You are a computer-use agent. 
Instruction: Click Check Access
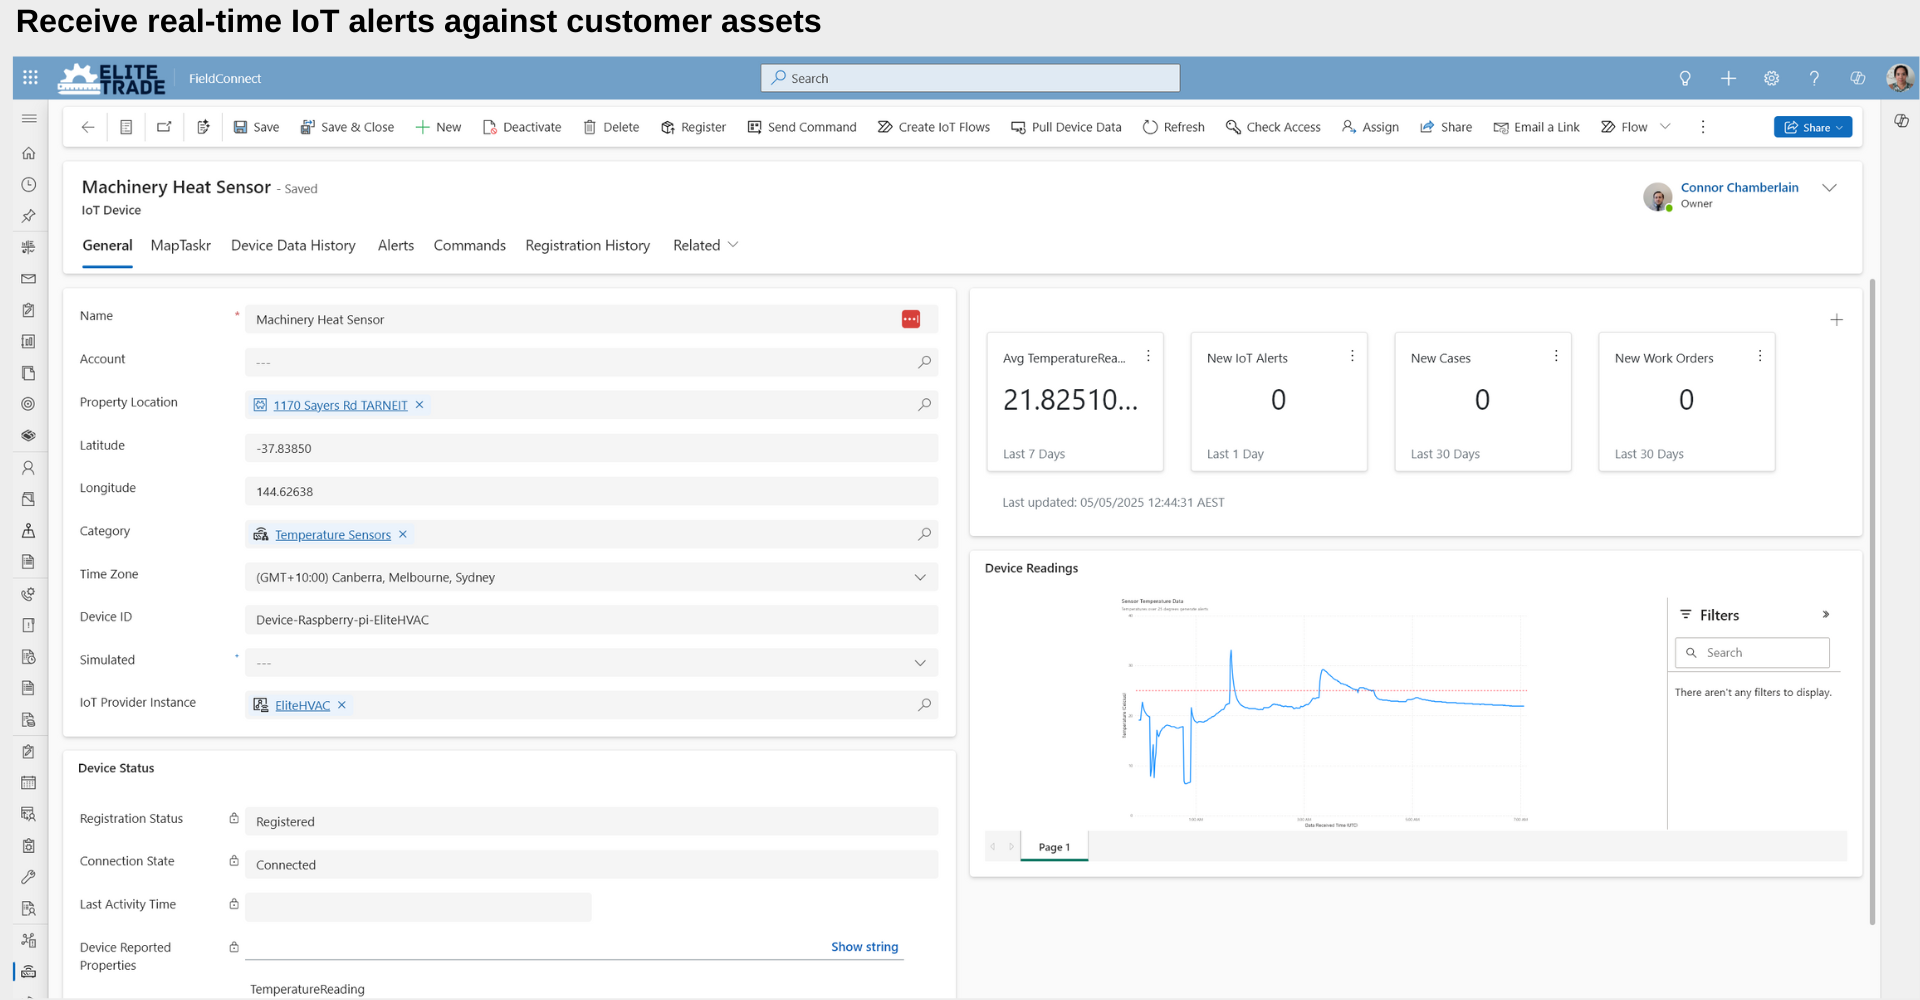point(1273,127)
